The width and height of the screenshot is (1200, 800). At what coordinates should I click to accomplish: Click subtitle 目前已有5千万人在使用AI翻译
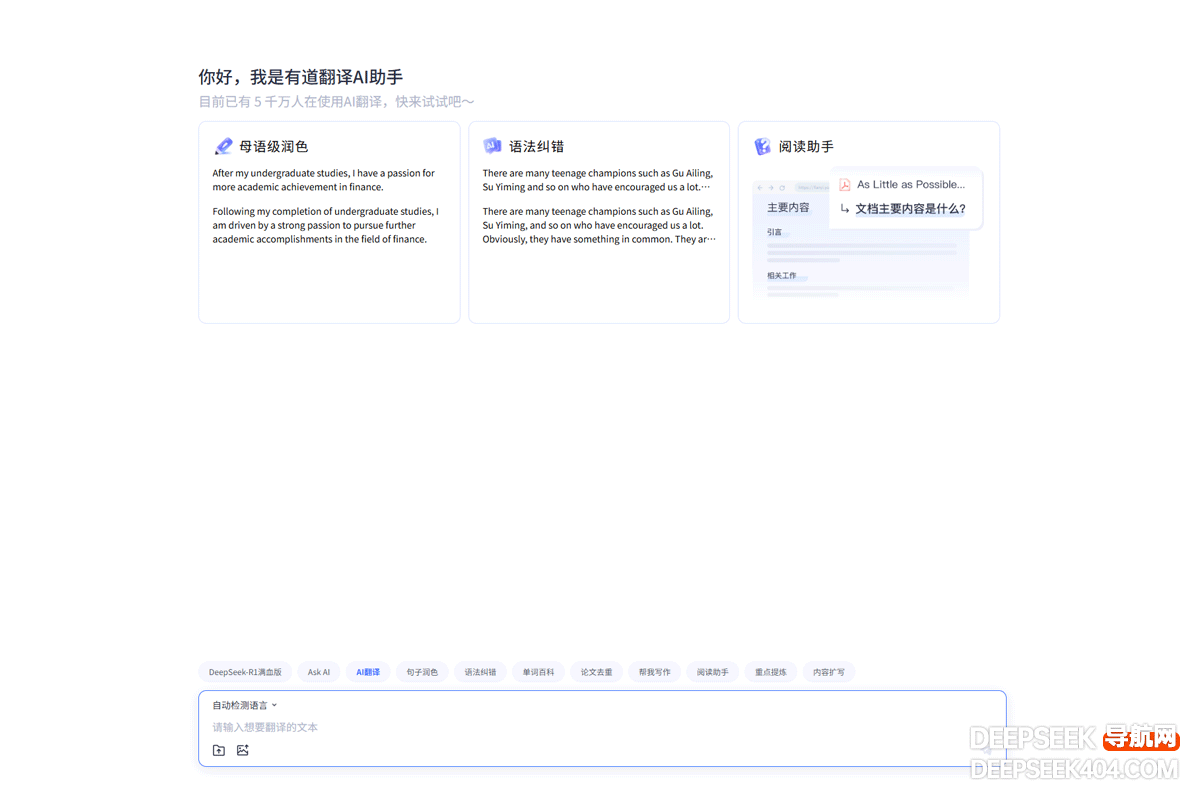[x=336, y=101]
